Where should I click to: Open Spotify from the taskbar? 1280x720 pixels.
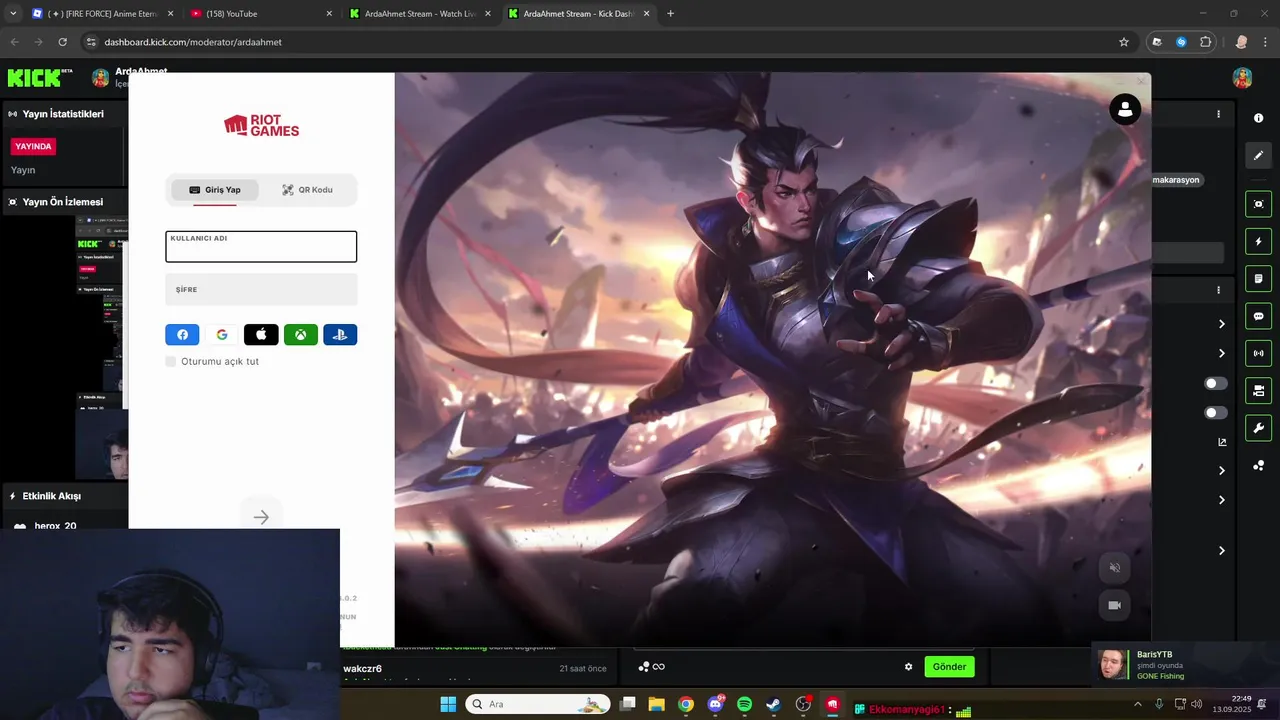(x=744, y=704)
